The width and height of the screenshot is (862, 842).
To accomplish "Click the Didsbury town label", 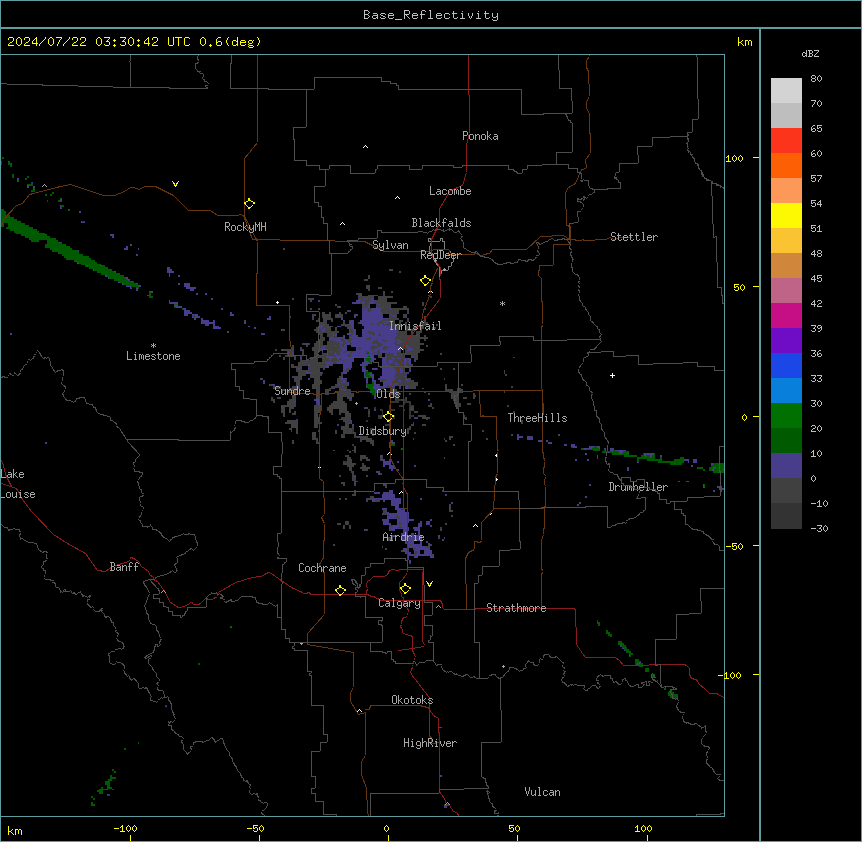I will [x=383, y=431].
